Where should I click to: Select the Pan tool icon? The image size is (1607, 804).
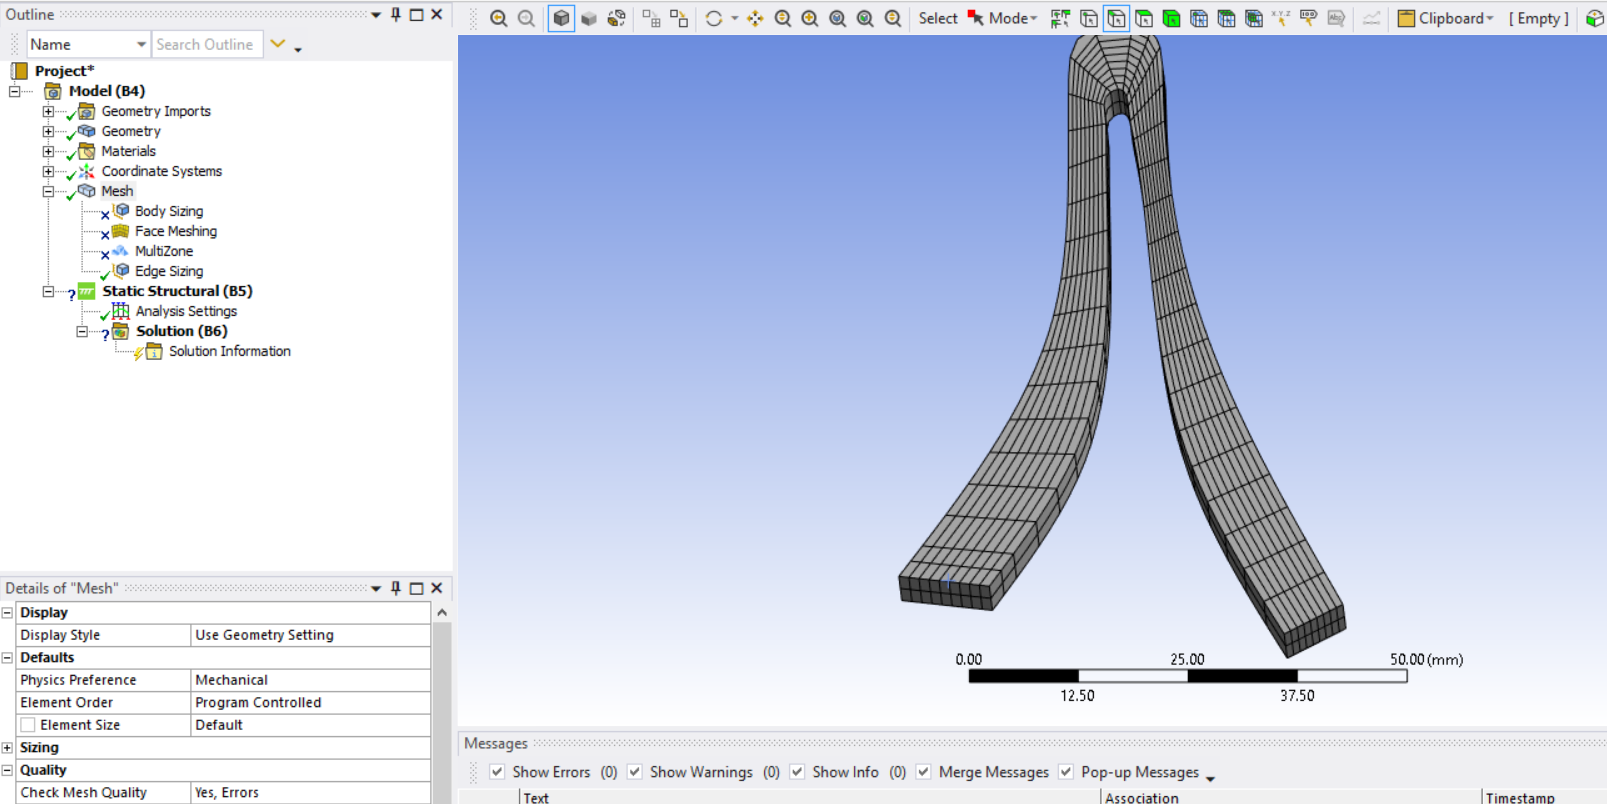pos(755,18)
